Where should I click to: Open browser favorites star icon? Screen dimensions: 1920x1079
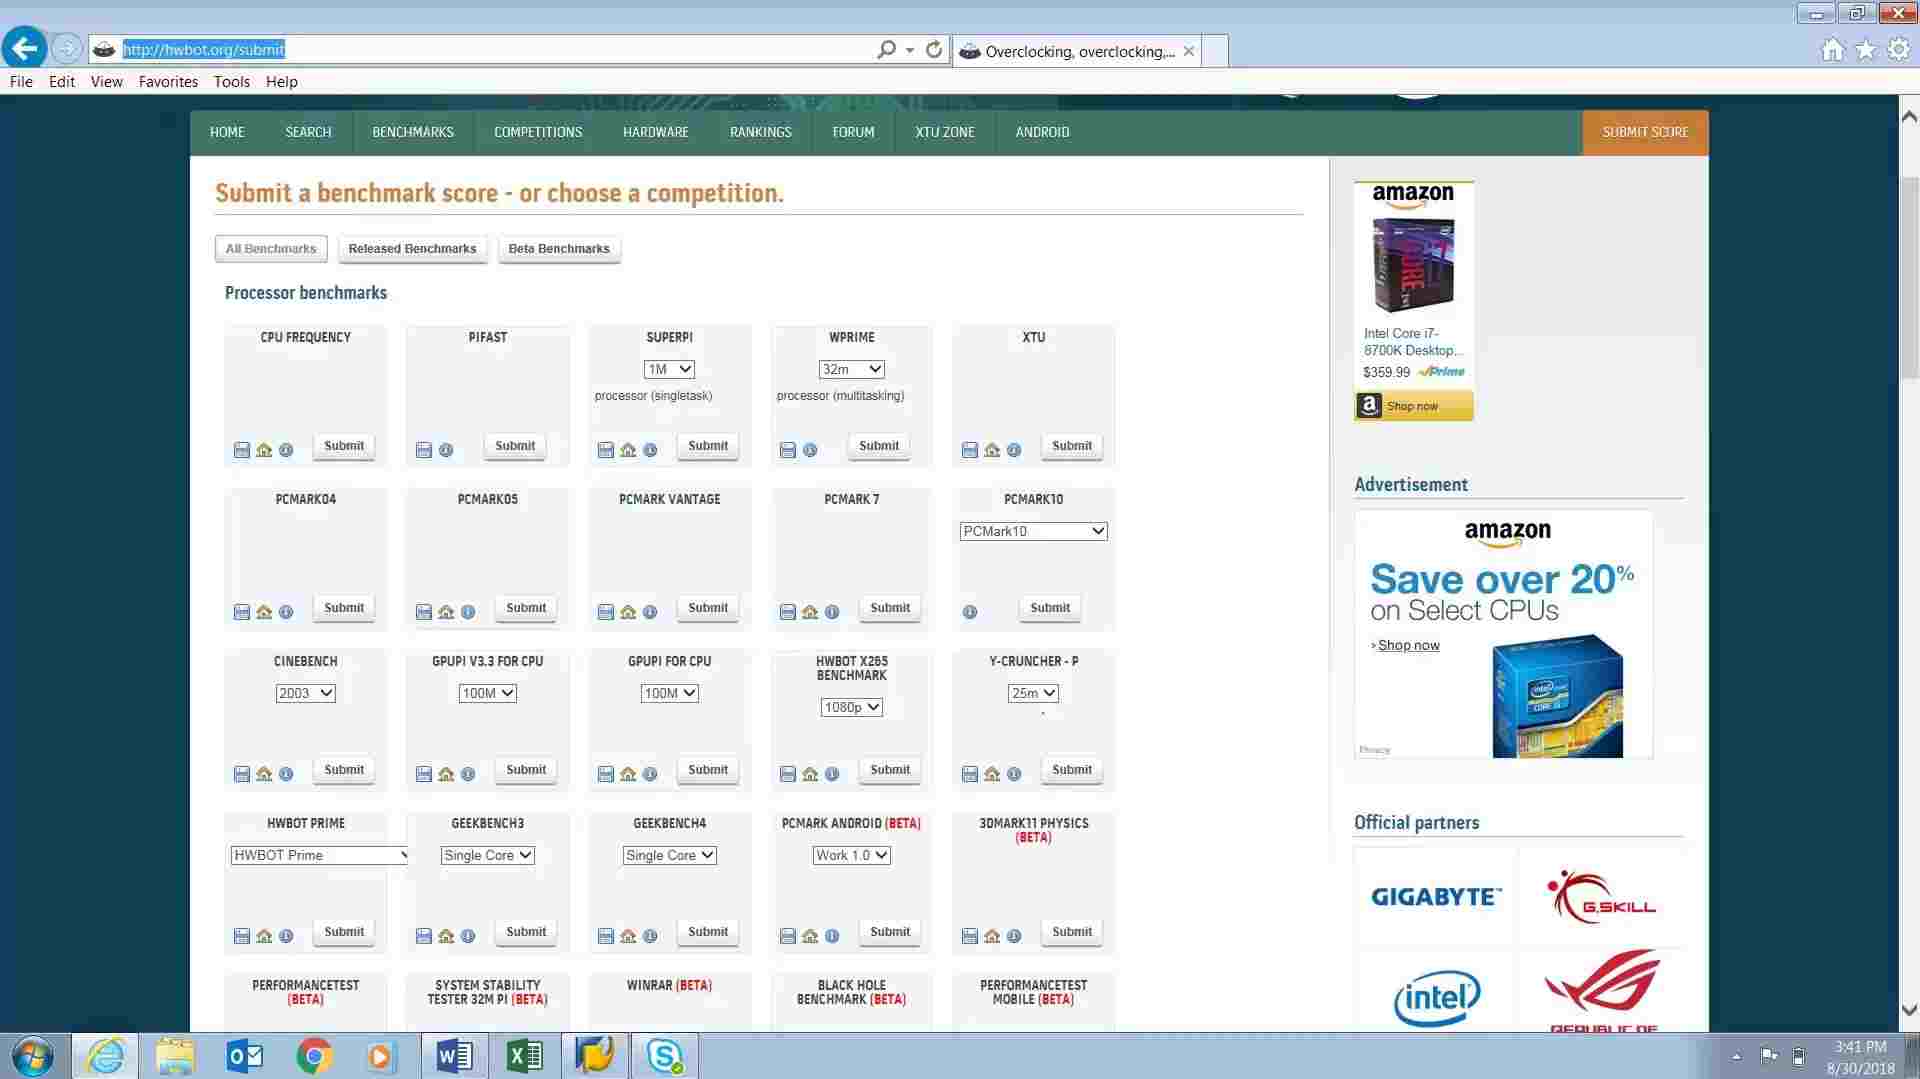pos(1865,50)
